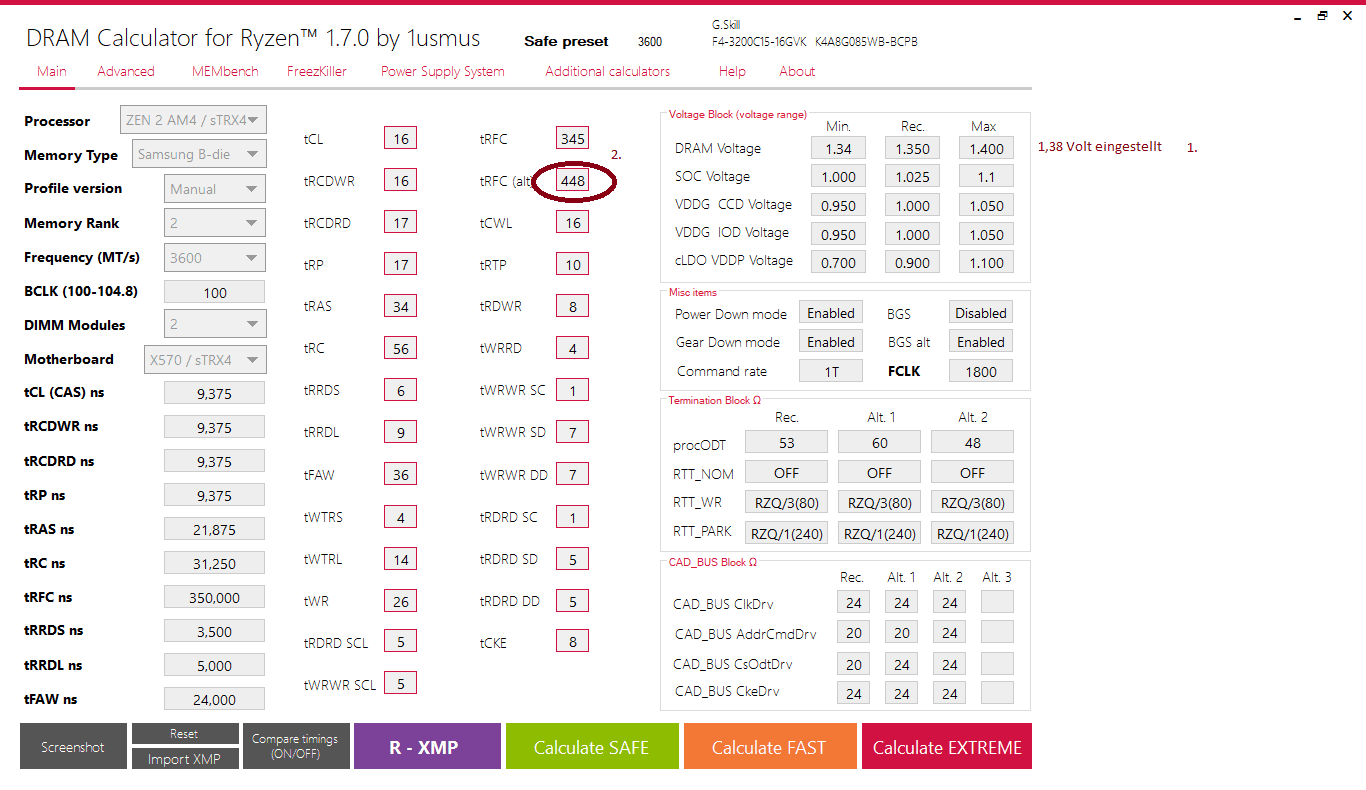This screenshot has width=1366, height=790.
Task: Click procODT Alt. 1 value 60
Action: coord(879,442)
